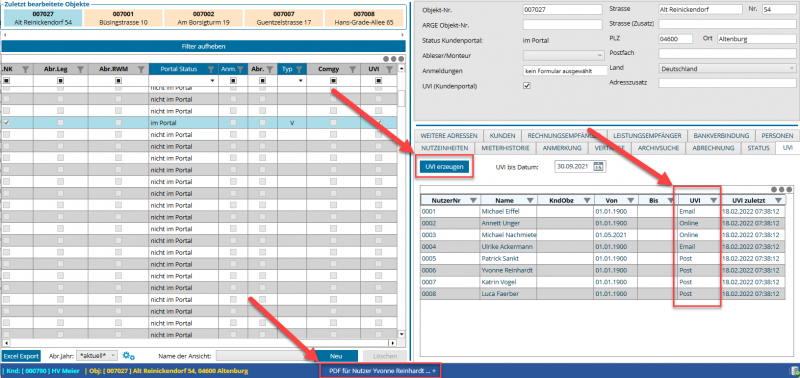Expand the Land dropdown showing Deutschland
Viewport: 800px width, 378px height.
coord(727,68)
